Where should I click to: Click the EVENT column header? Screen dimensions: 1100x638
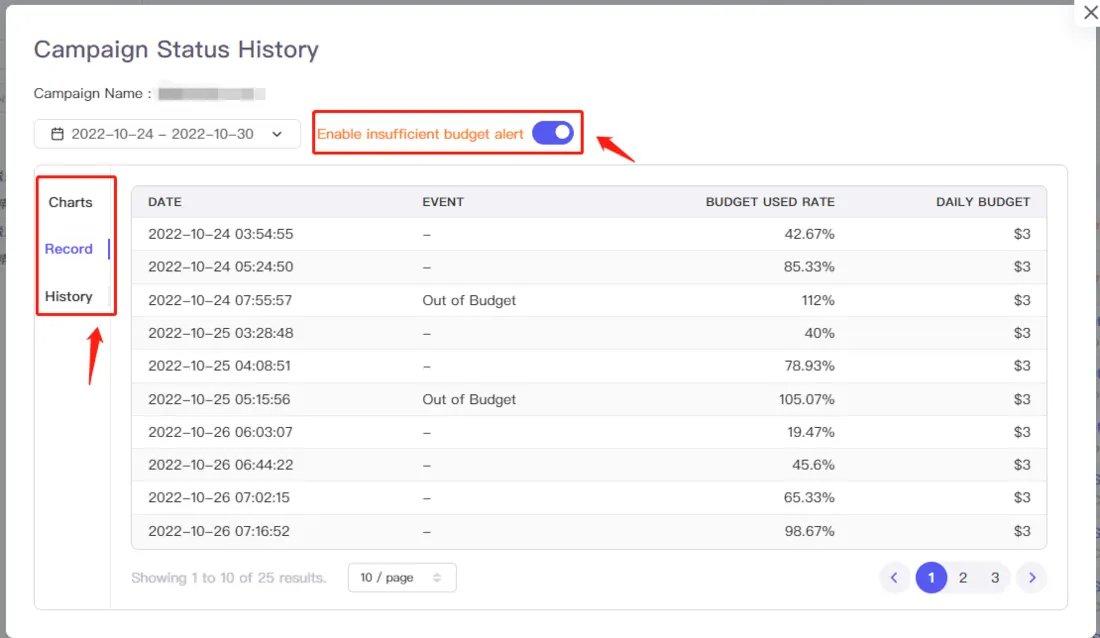click(x=445, y=201)
